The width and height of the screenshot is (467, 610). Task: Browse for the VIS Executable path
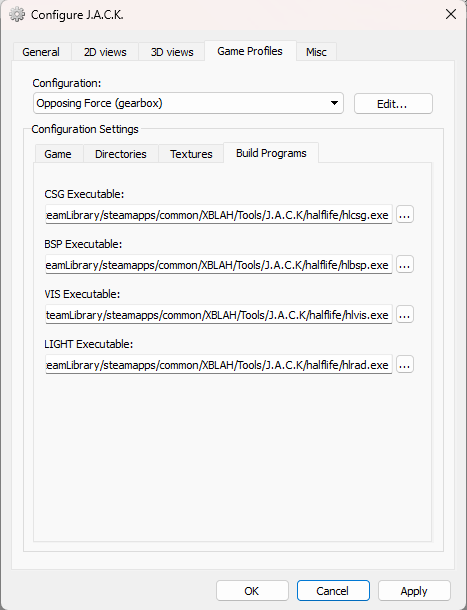[x=405, y=314]
